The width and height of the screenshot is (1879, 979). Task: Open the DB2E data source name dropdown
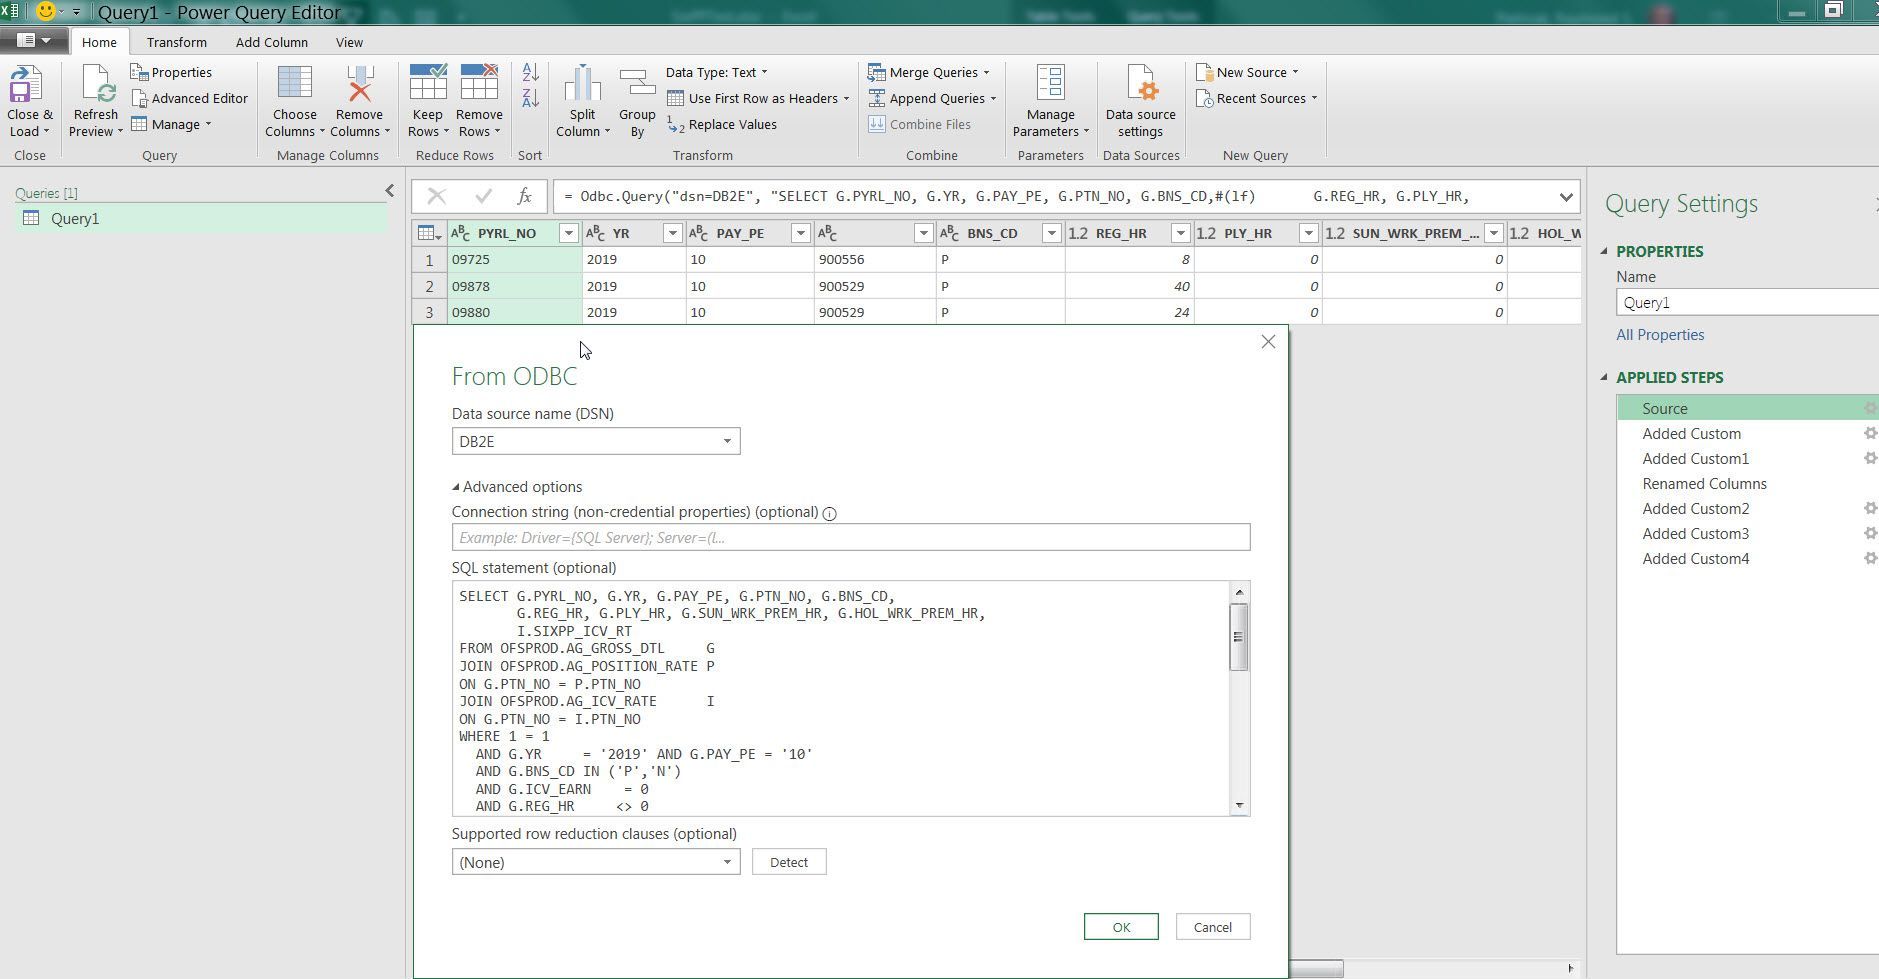click(726, 440)
